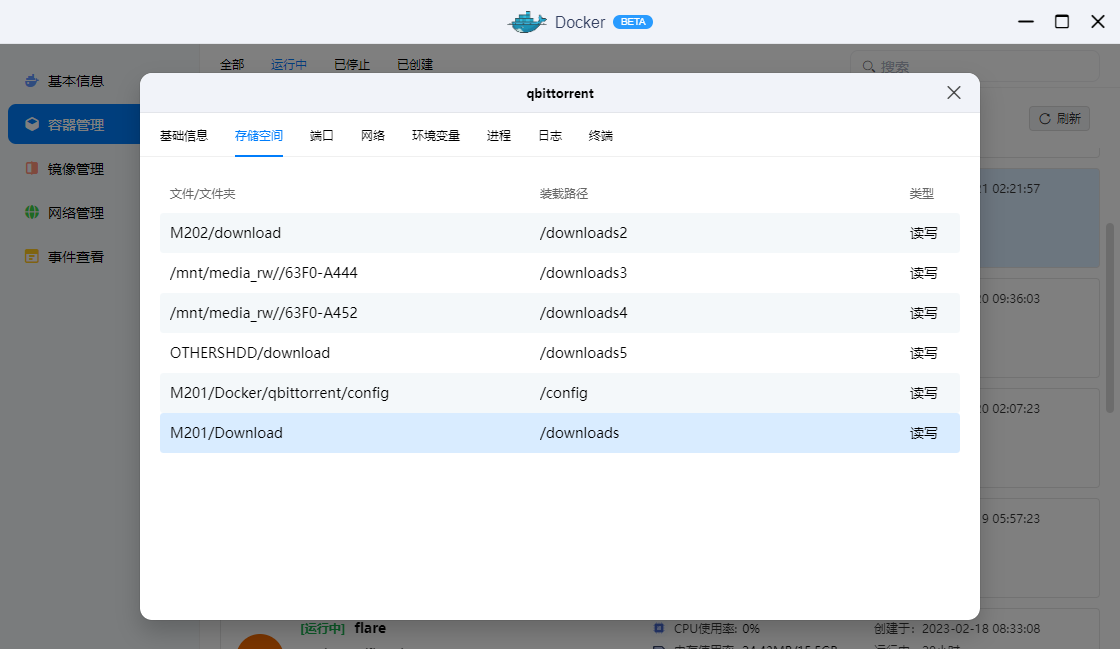Click the /config mount path
1120x650 pixels.
coord(564,393)
